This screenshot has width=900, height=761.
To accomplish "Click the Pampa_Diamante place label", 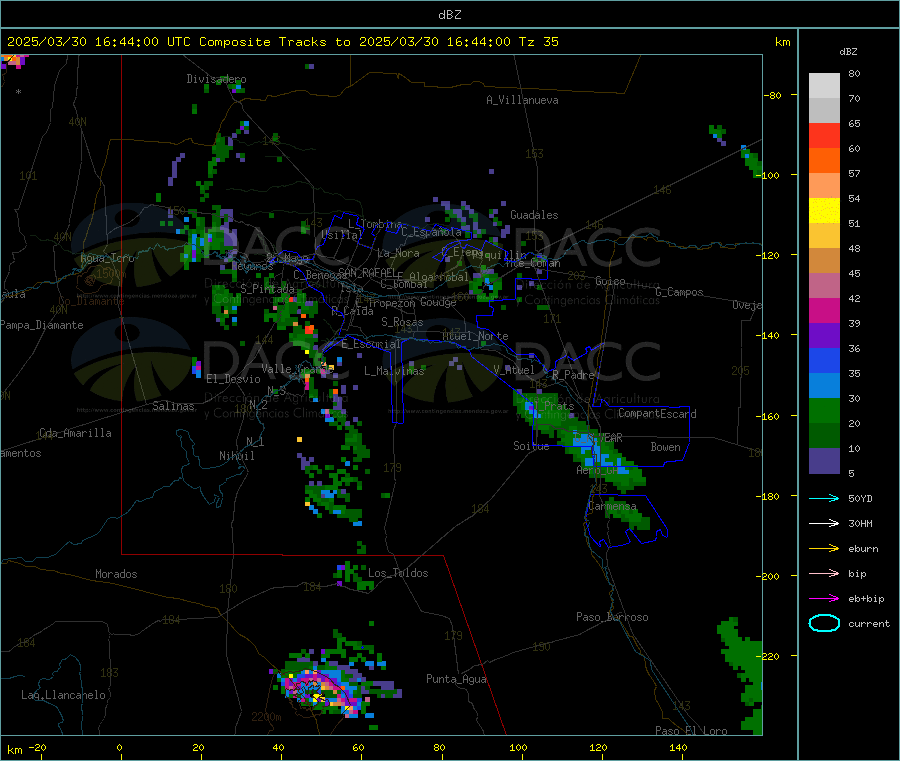I will point(42,325).
